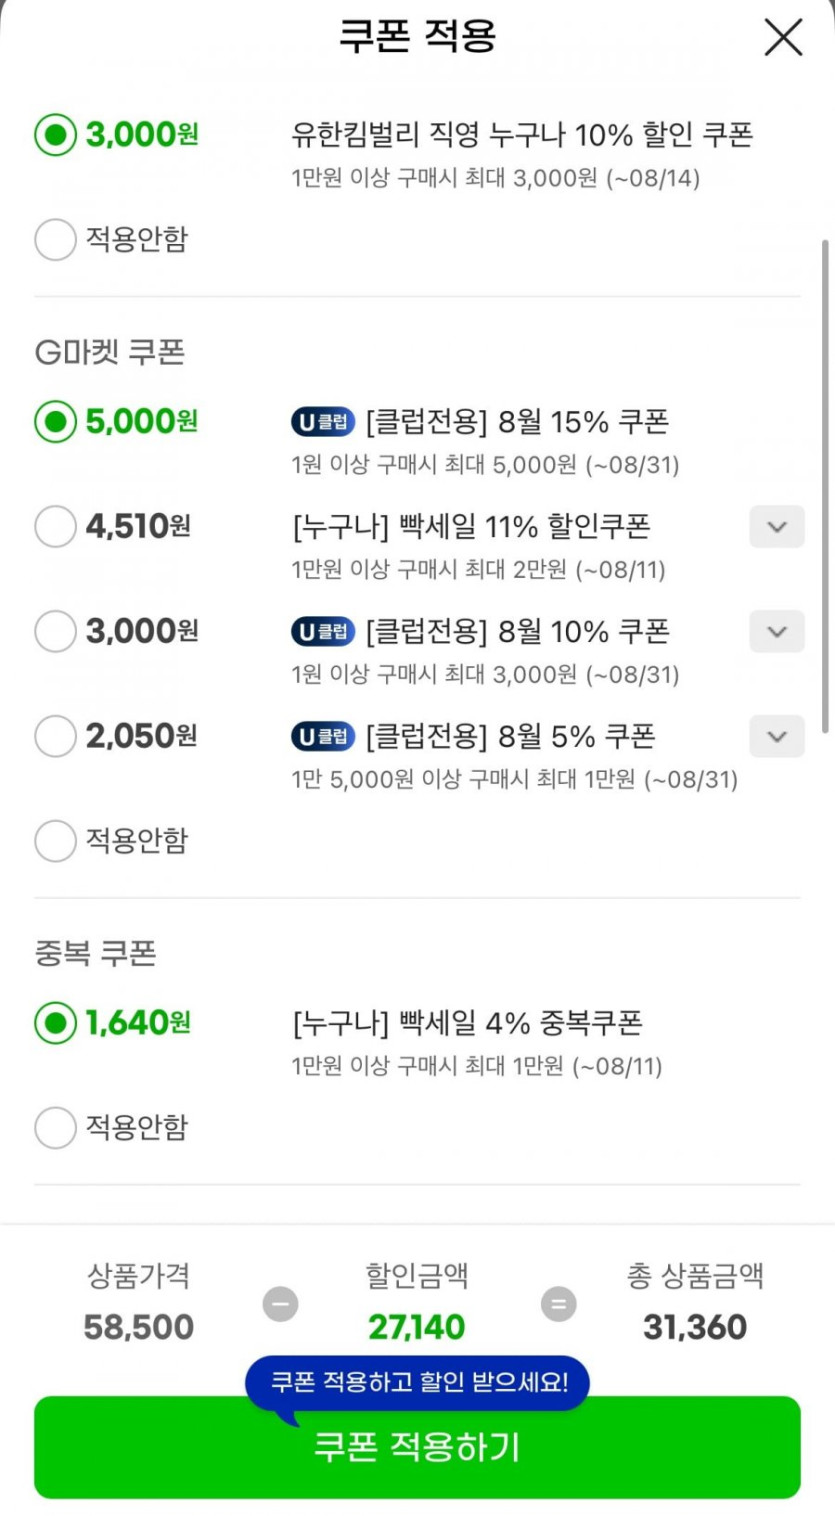Choose the 3,000원 클럽전용 10% coupon radio
This screenshot has height=1516, width=835.
[55, 632]
